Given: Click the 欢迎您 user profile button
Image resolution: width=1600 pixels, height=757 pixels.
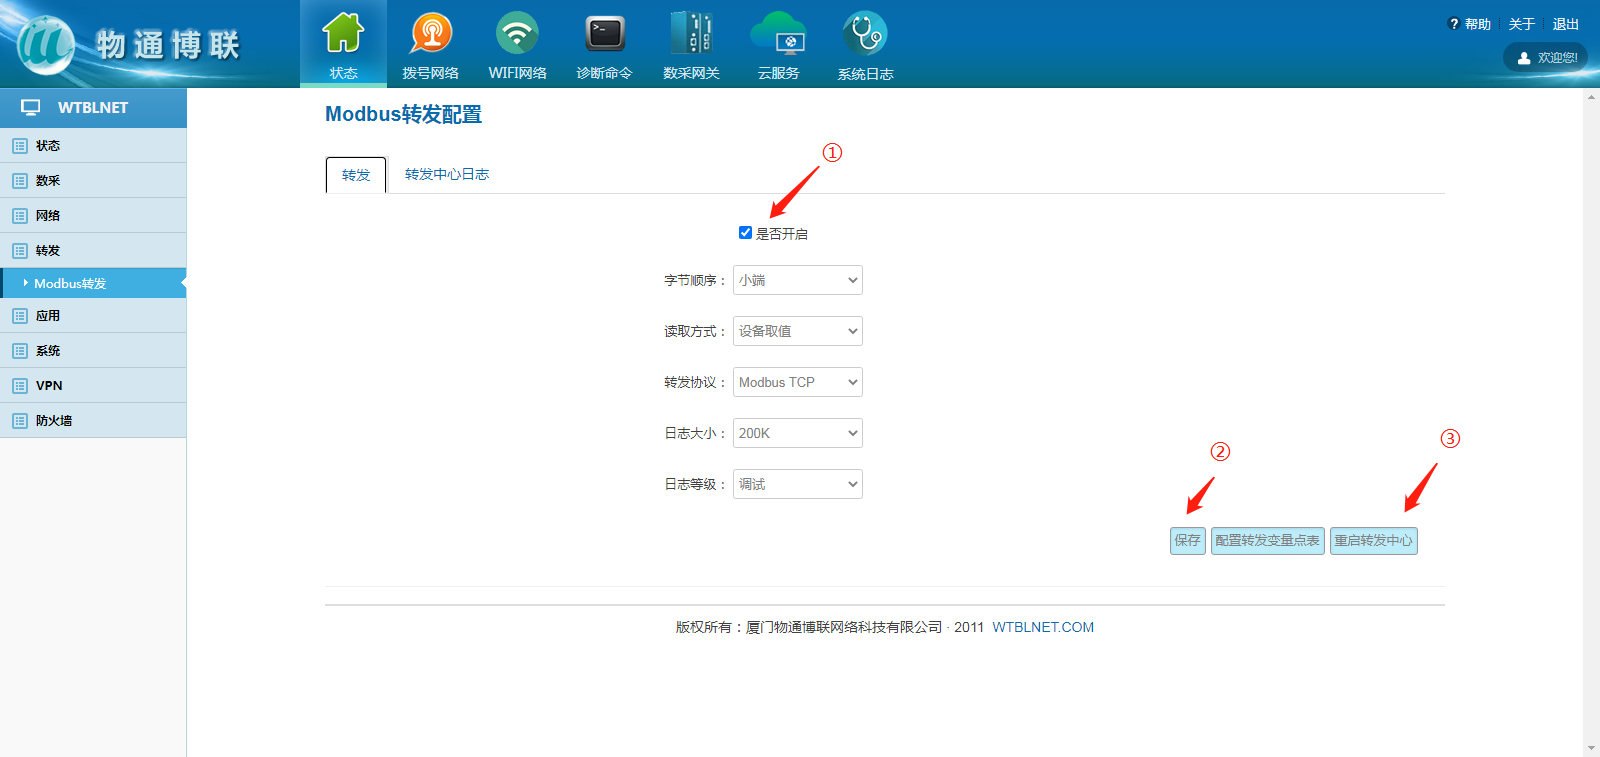Looking at the screenshot, I should pos(1546,58).
